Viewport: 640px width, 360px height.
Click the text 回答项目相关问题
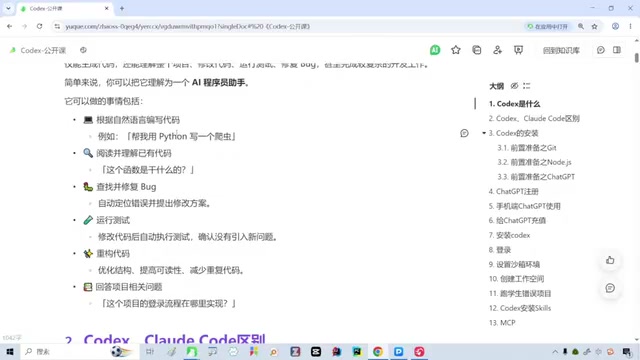point(129,287)
